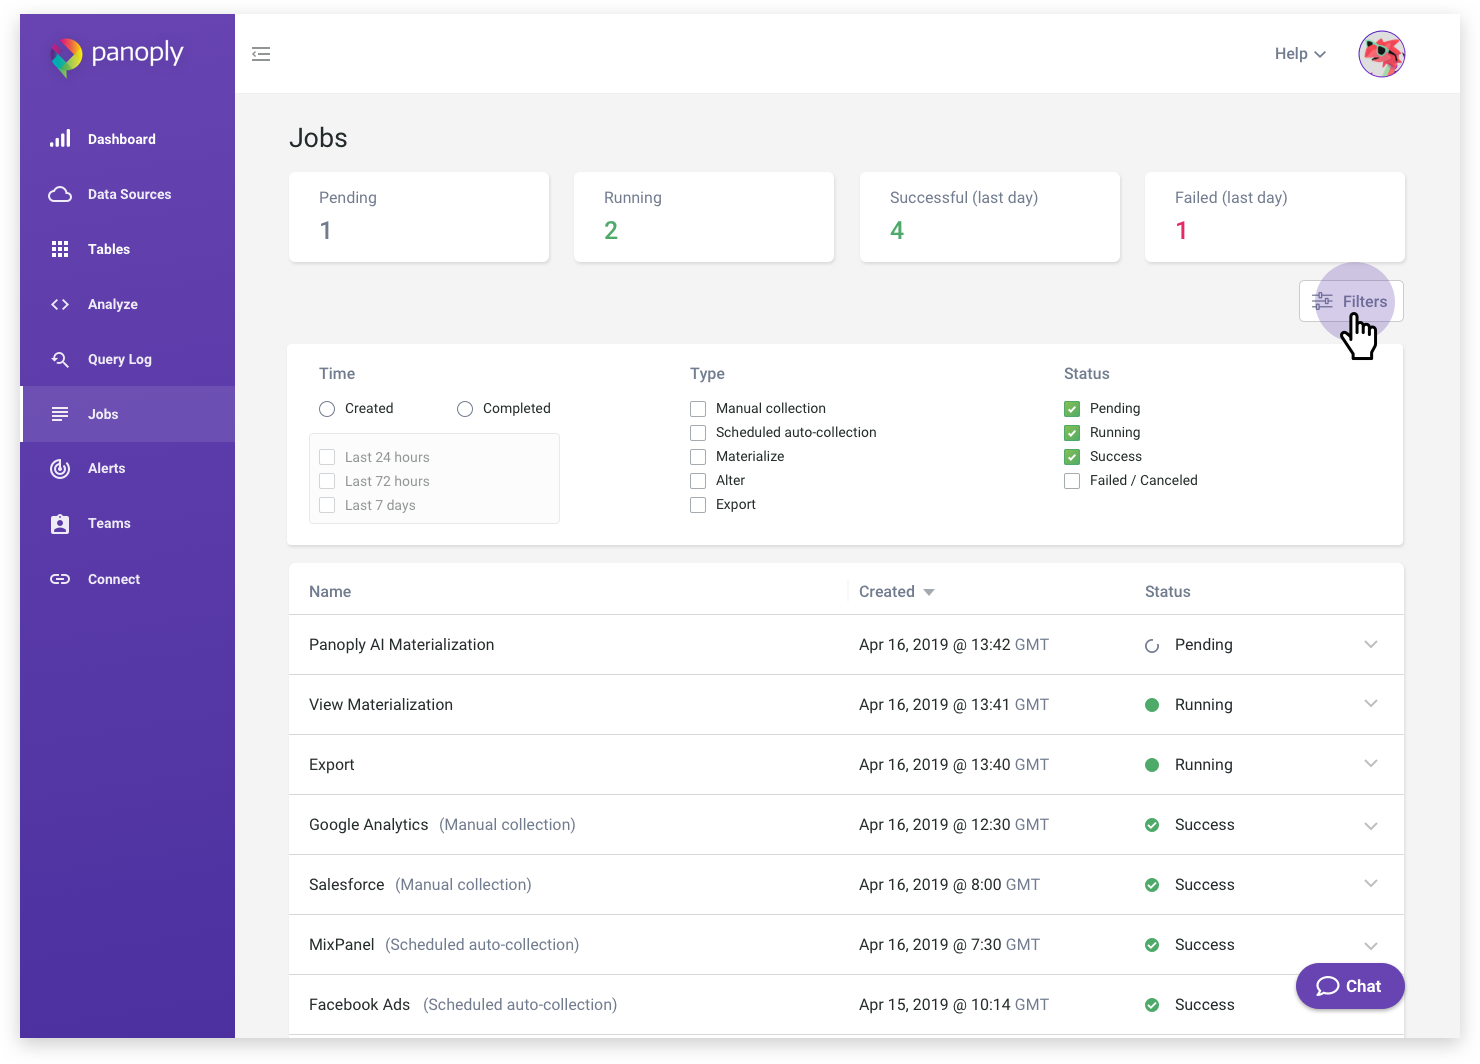
Task: Click the Tables grid icon
Action: pos(60,249)
